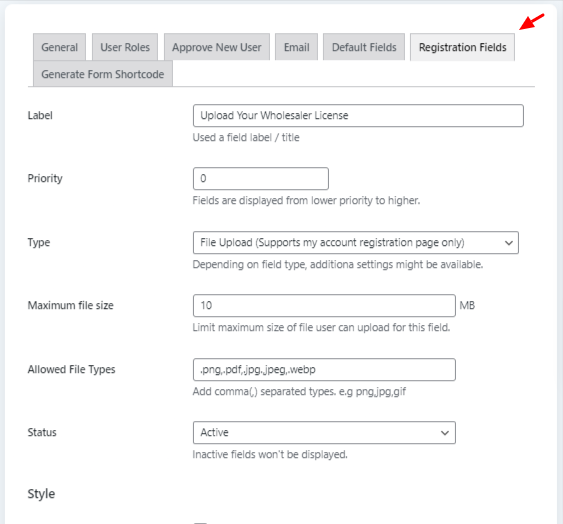Focus the Label text field

pos(358,115)
